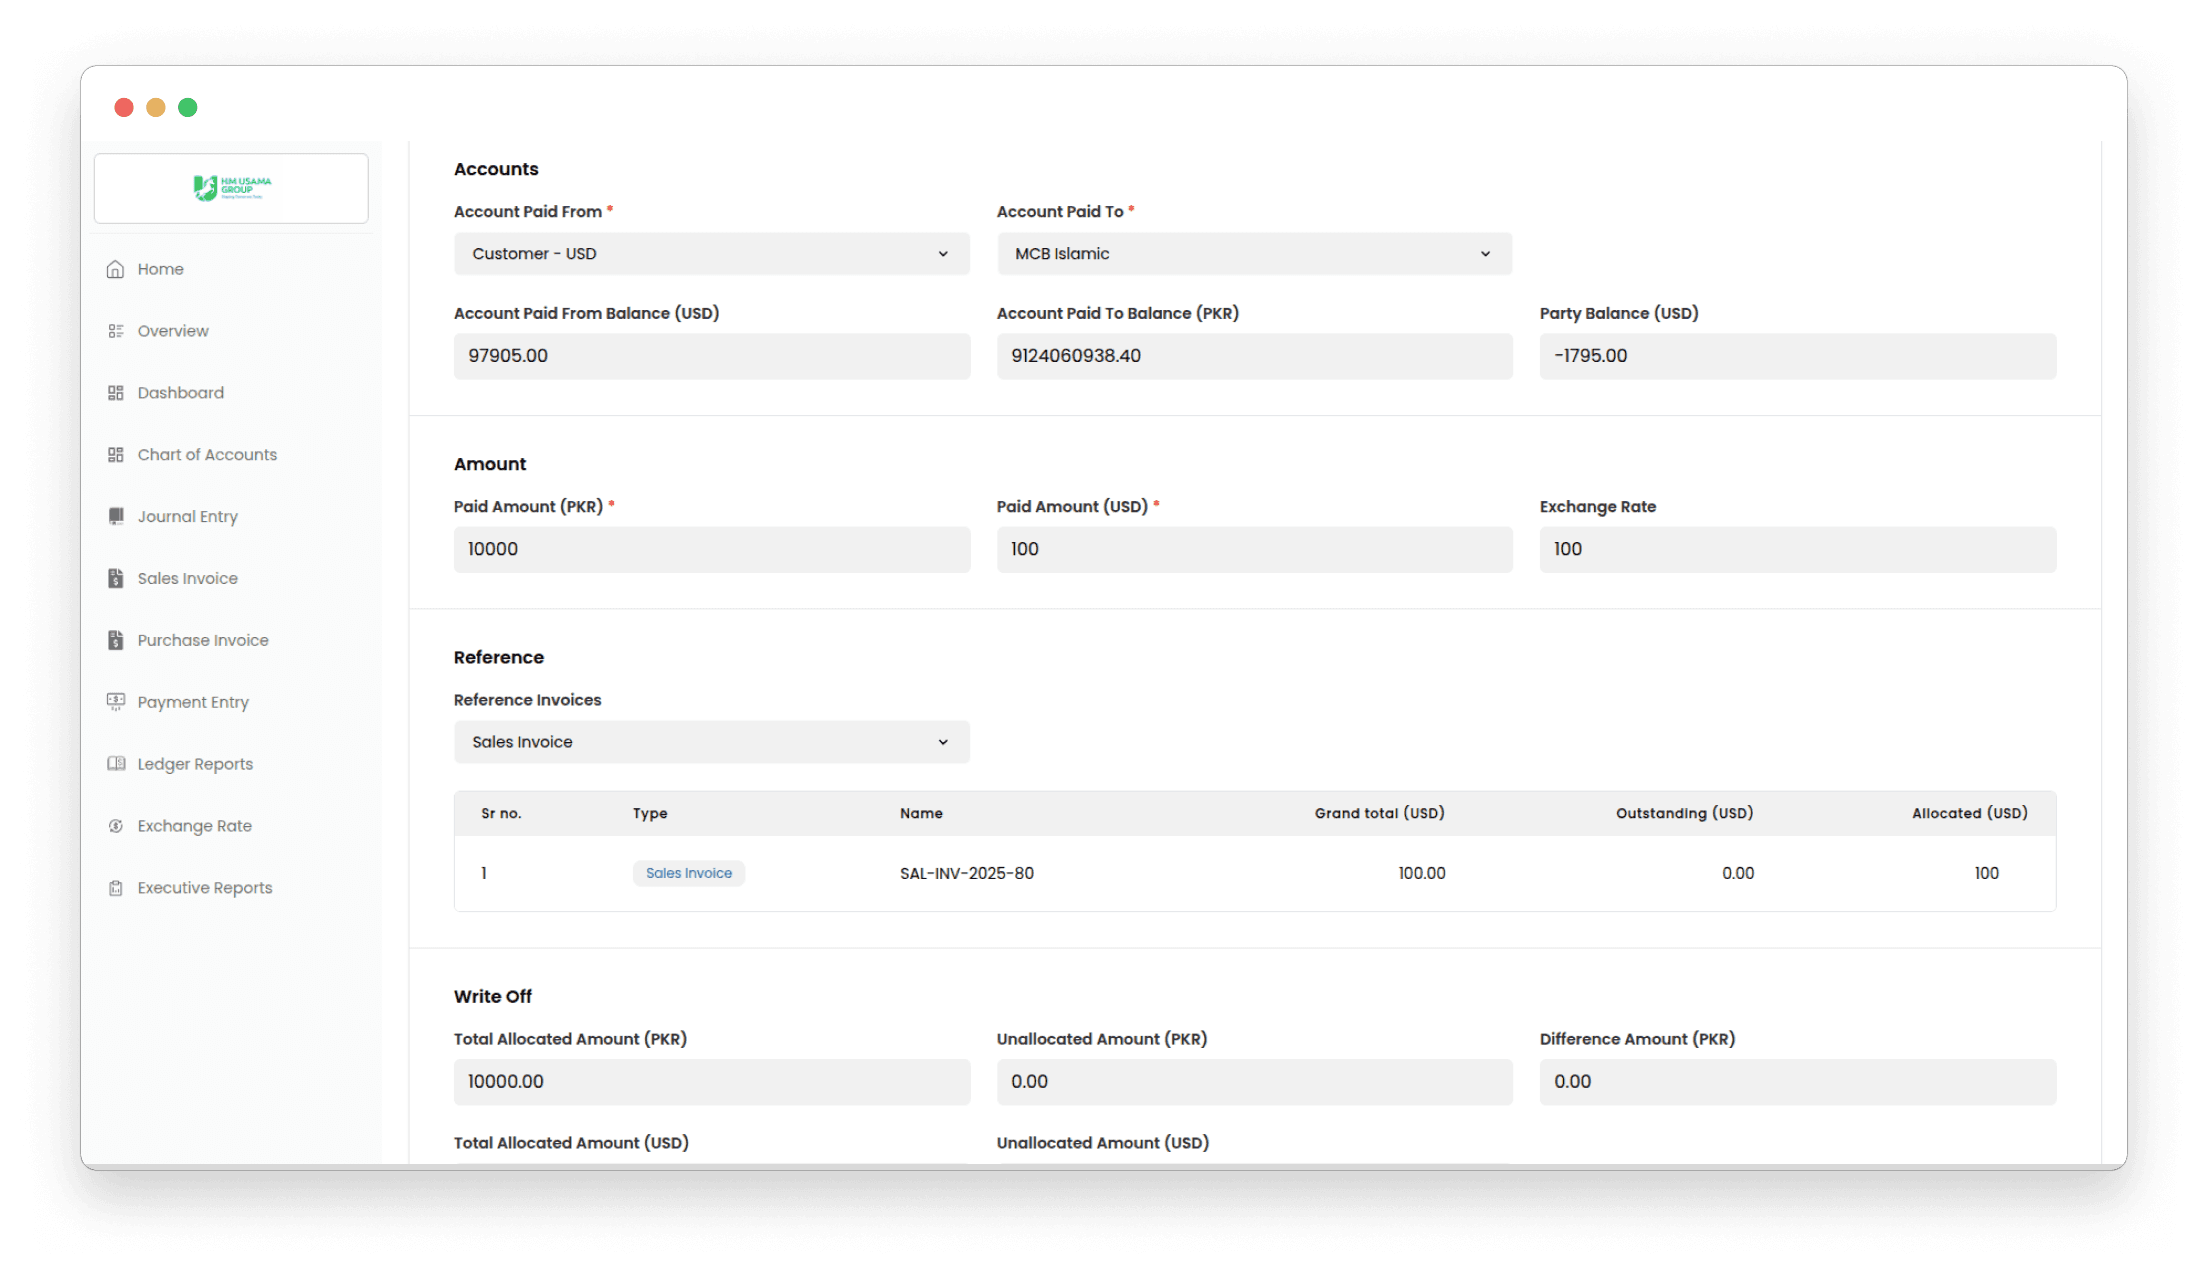This screenshot has width=2206, height=1265.
Task: Click the Dashboard grid icon
Action: [115, 392]
